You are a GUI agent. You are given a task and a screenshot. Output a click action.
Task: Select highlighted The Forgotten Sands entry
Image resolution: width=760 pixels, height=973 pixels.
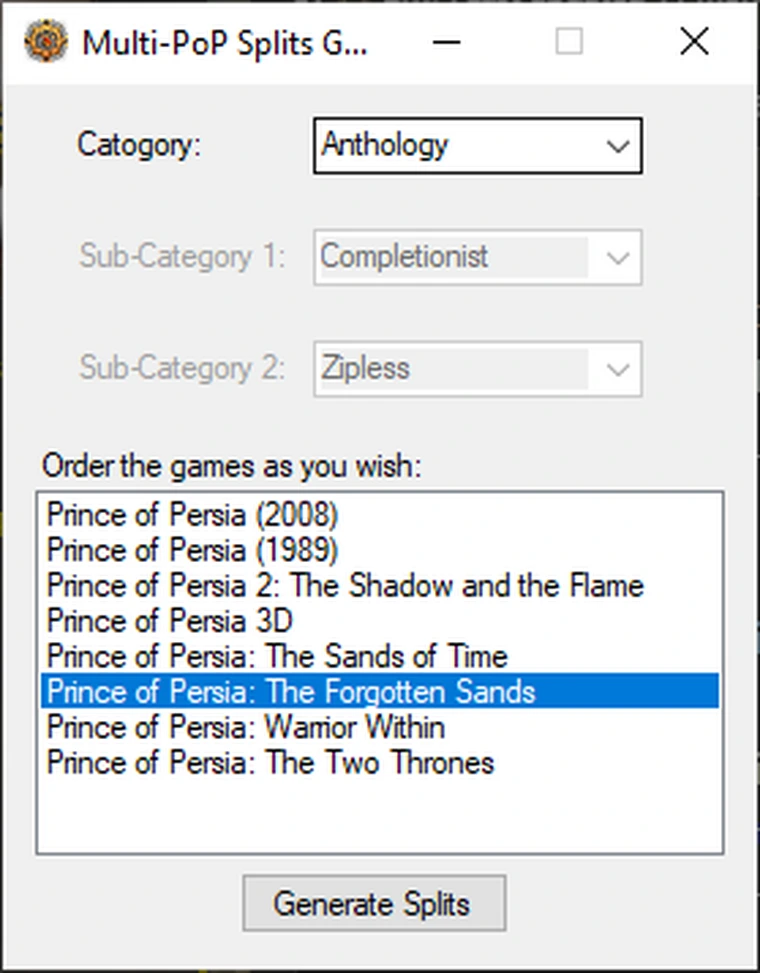click(380, 691)
